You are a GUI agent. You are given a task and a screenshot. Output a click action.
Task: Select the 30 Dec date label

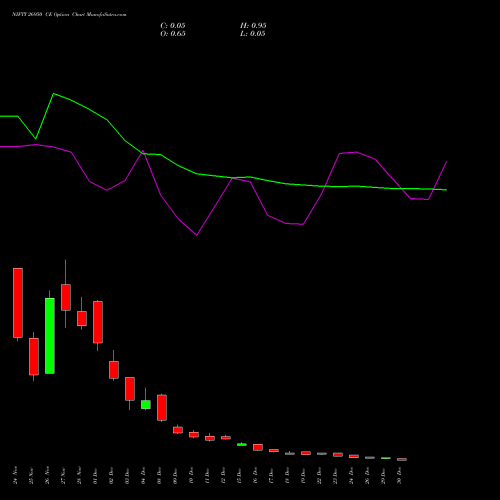[x=399, y=475]
